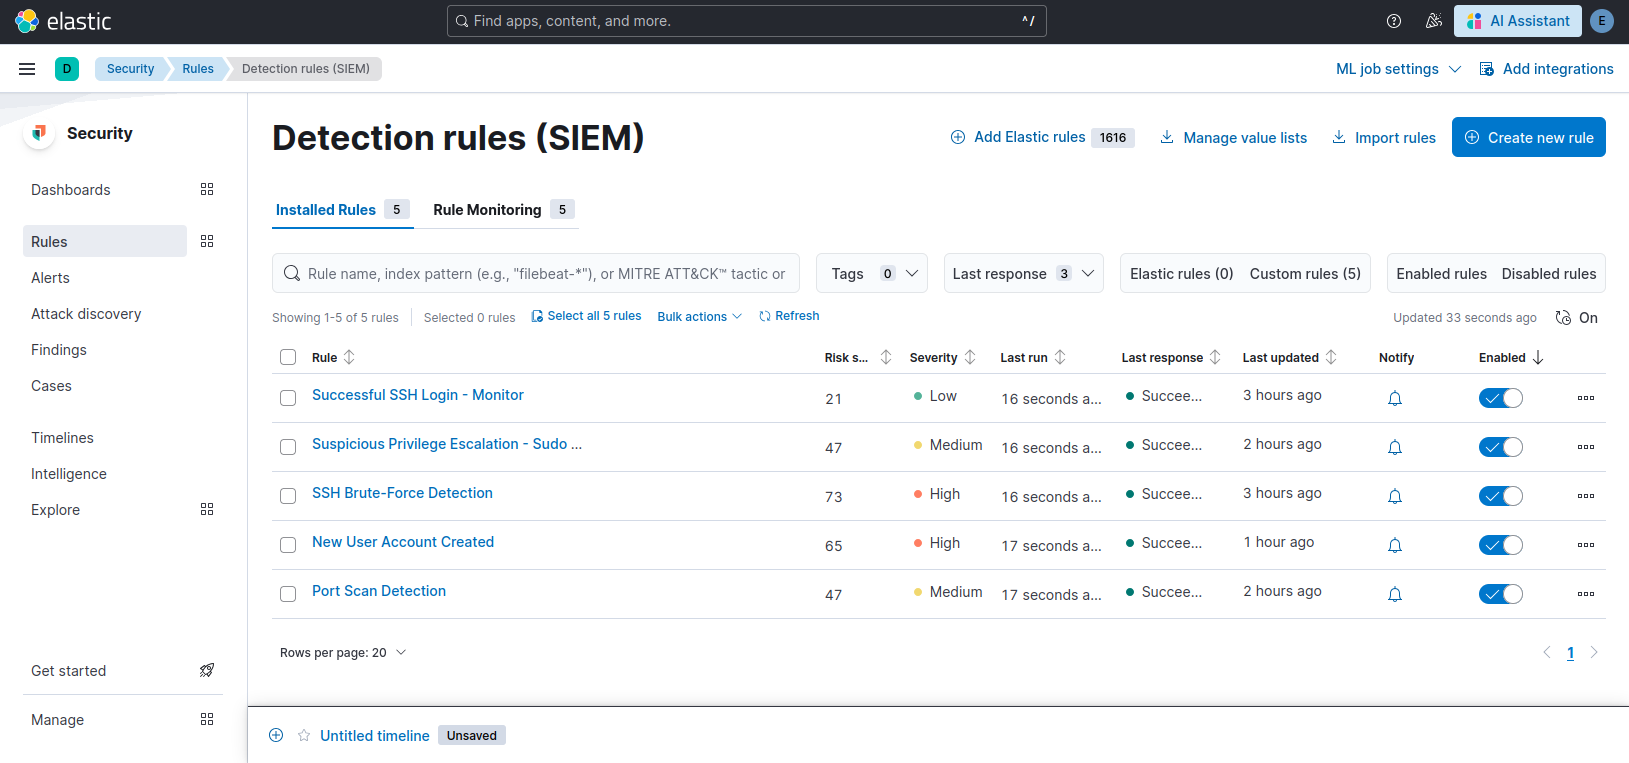Open the Suspicious Privilege Escalation rule link

[446, 444]
